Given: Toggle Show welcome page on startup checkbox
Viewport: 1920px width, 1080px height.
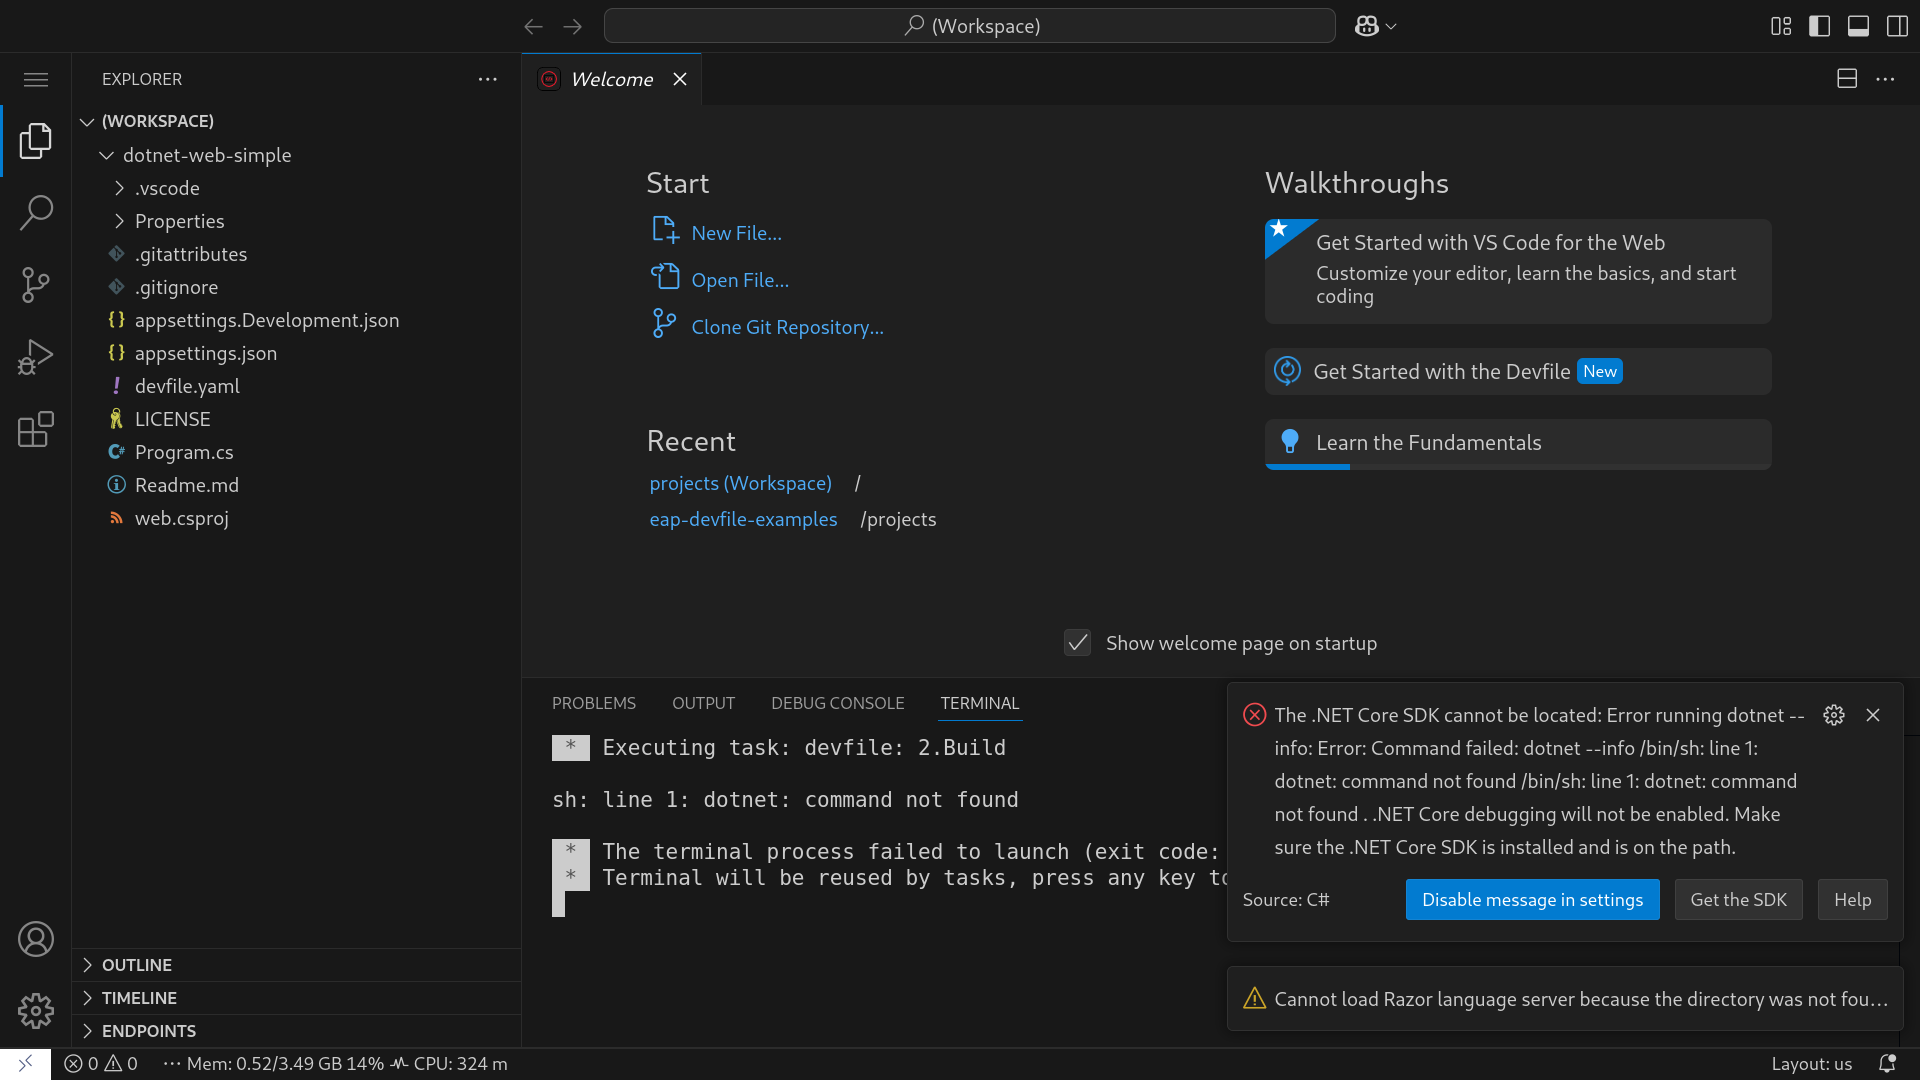Looking at the screenshot, I should point(1077,643).
